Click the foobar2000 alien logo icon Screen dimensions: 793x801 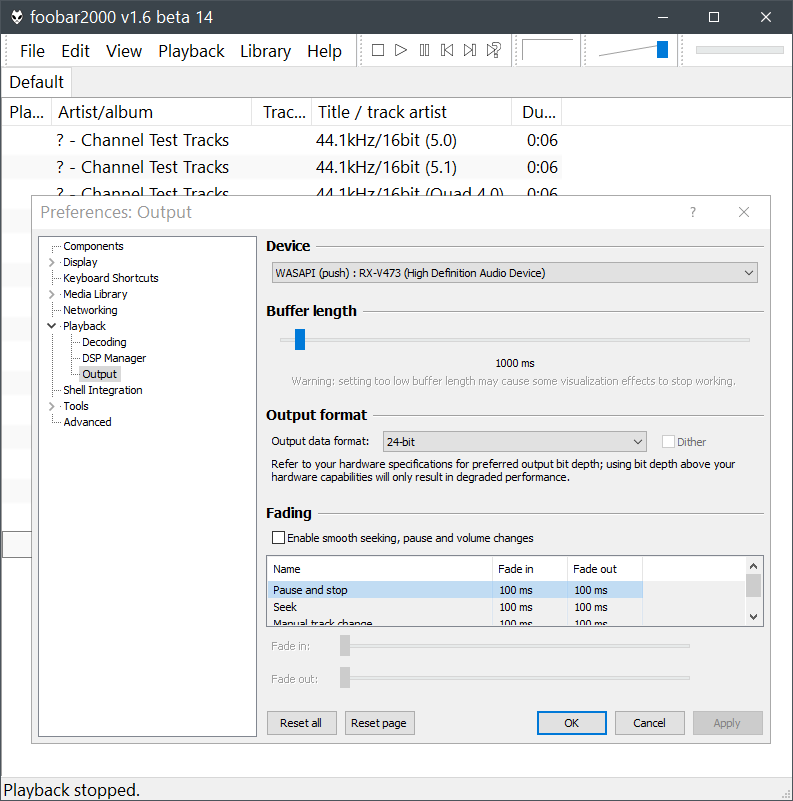tap(17, 17)
